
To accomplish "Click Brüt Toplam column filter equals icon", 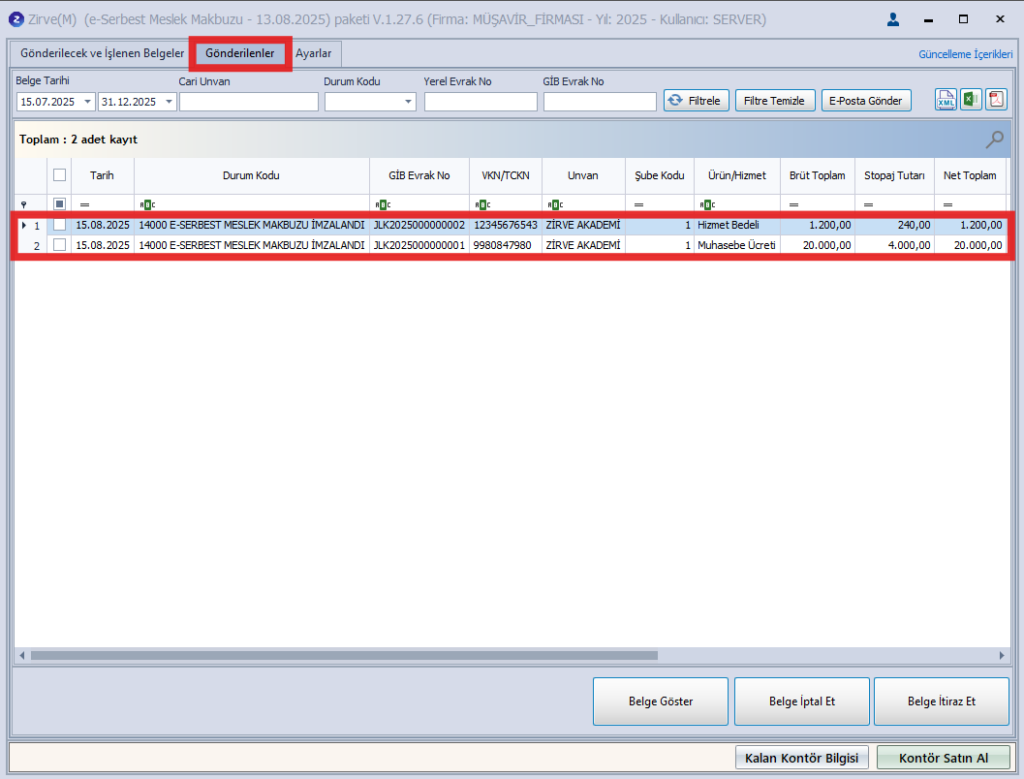I will (793, 204).
